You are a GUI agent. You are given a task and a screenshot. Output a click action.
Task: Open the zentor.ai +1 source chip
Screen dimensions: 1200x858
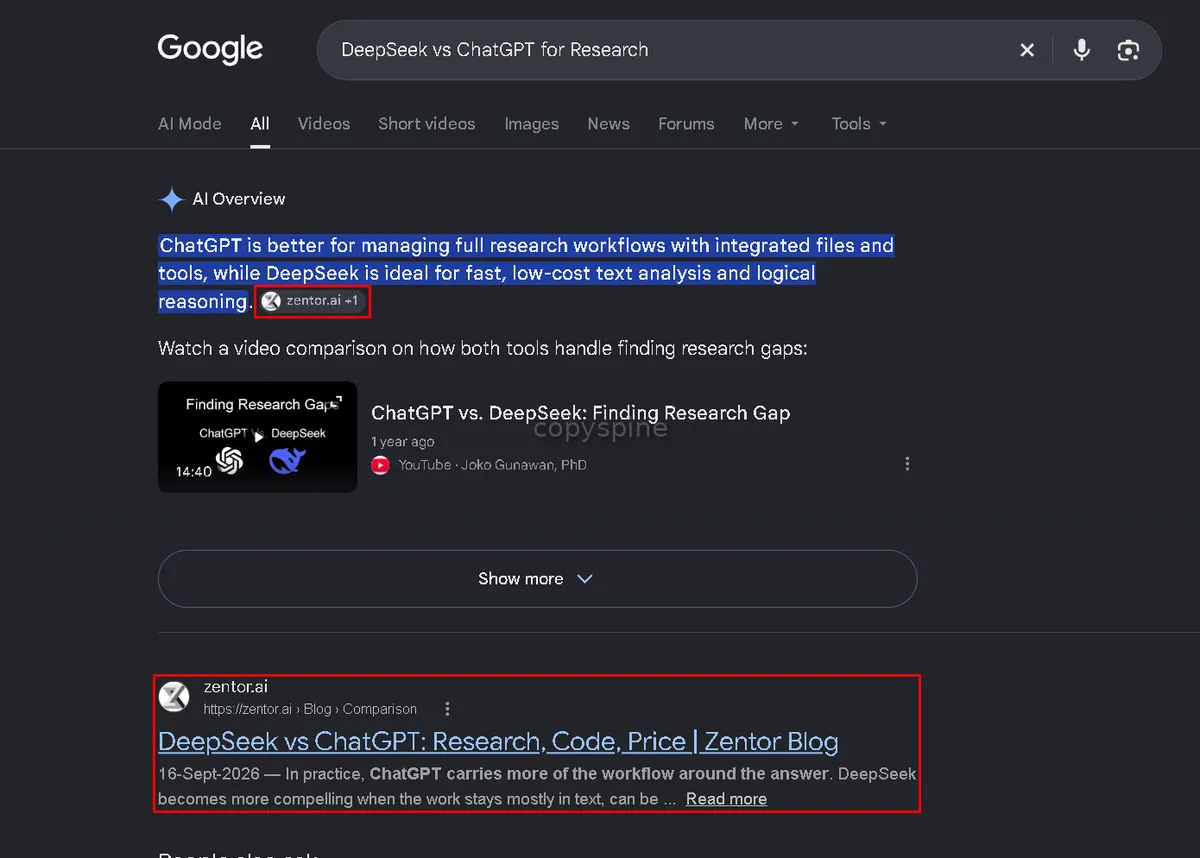pyautogui.click(x=313, y=301)
